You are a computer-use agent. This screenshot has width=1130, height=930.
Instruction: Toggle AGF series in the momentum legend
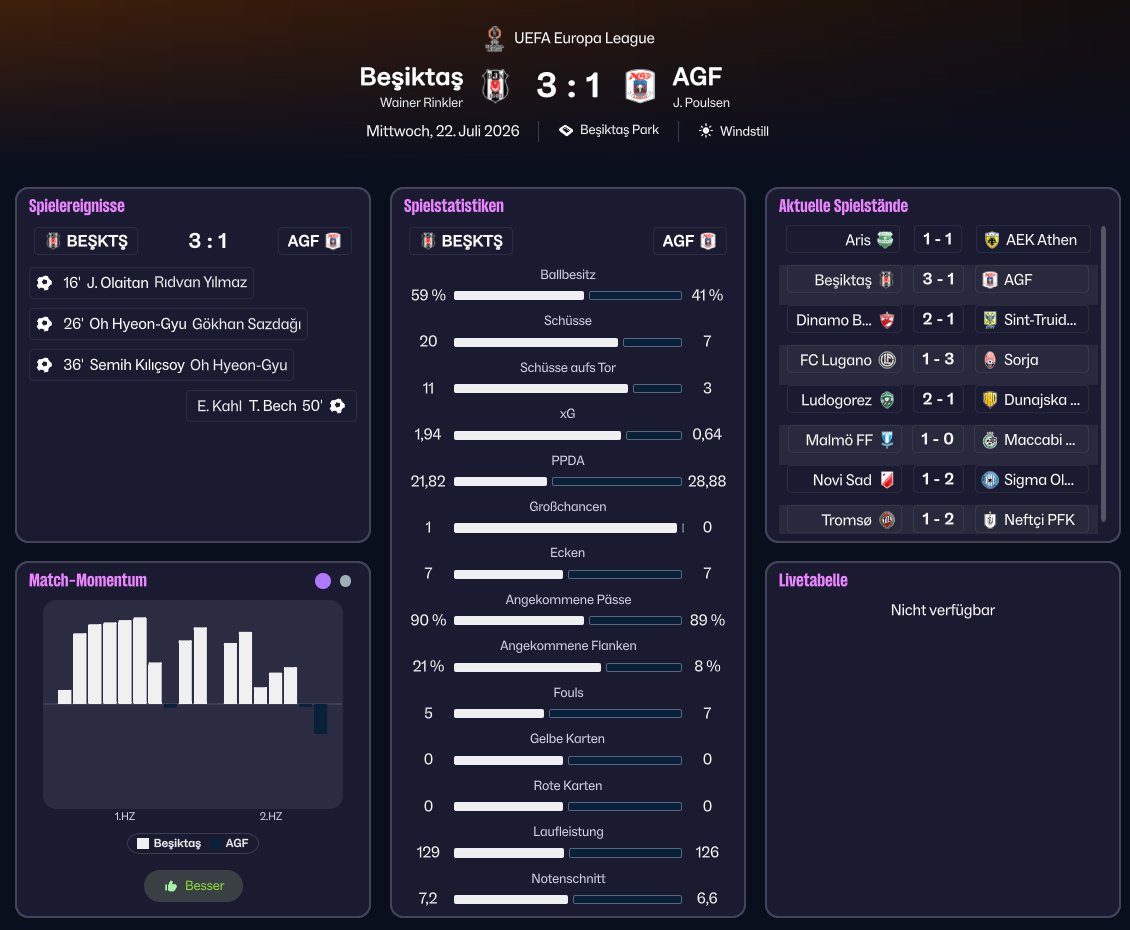(x=230, y=843)
